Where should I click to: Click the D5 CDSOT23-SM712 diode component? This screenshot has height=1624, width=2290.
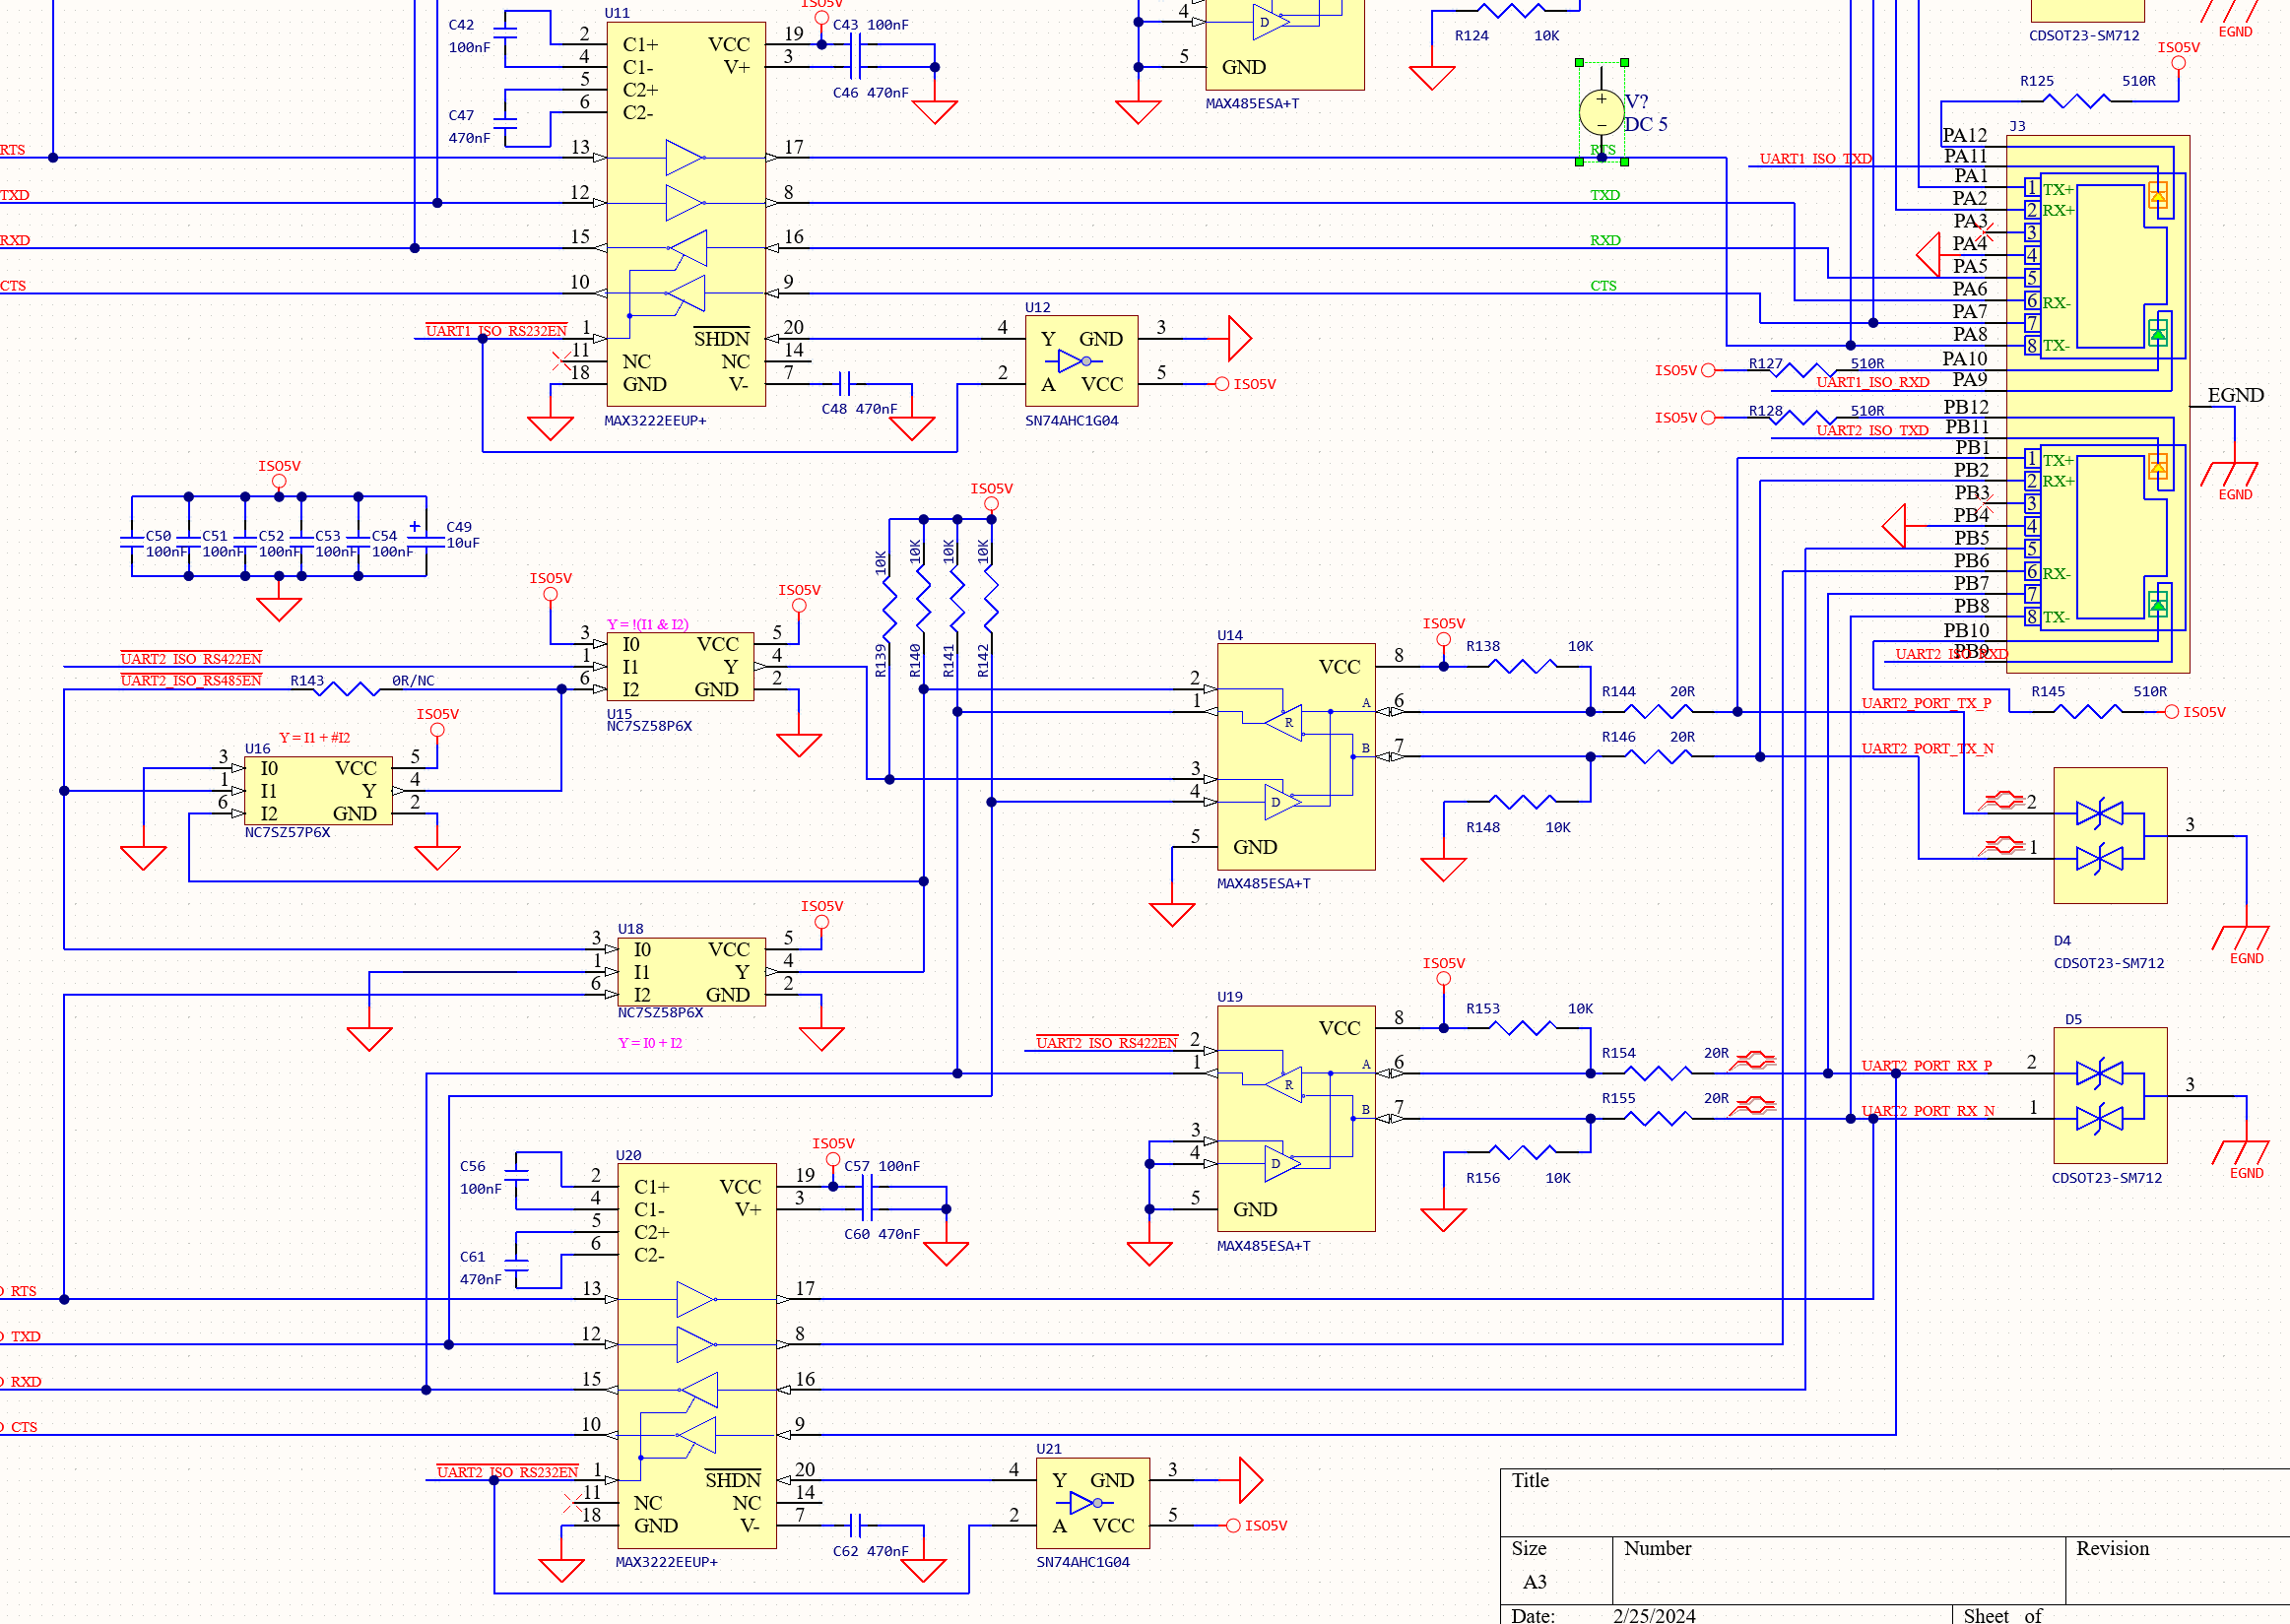[x=2109, y=1095]
